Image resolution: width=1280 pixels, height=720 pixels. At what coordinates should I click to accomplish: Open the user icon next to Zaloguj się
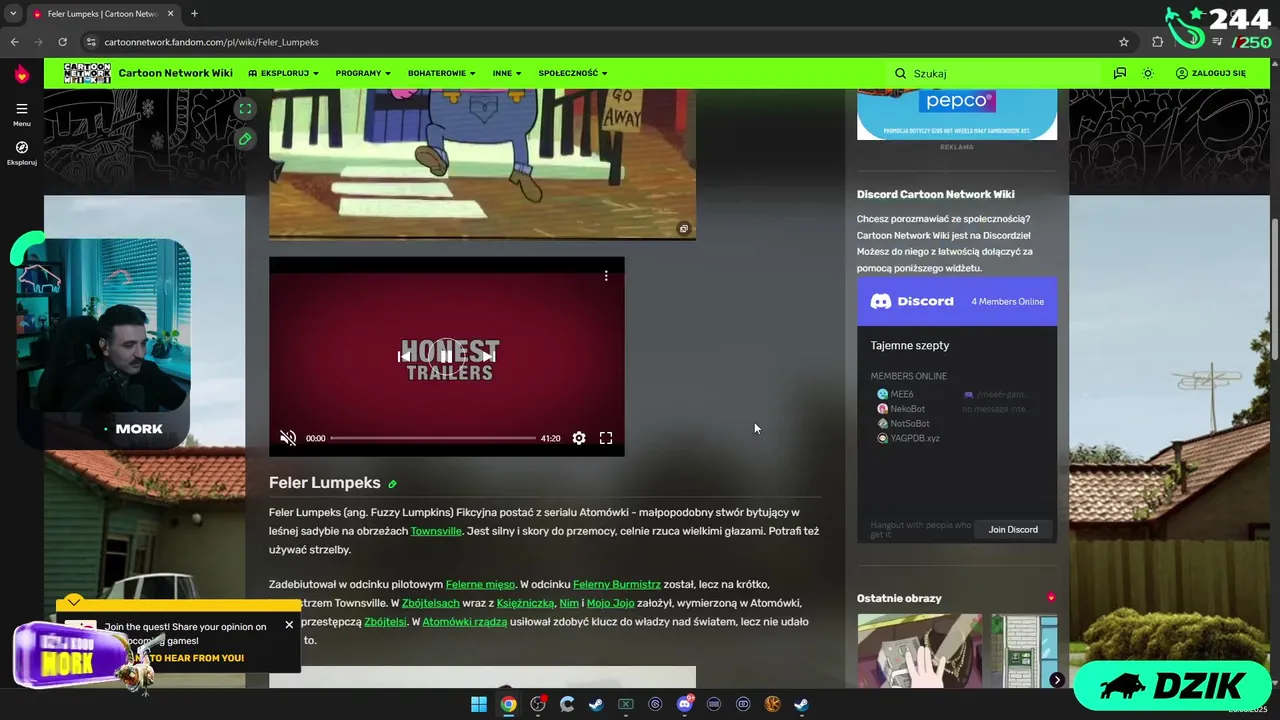pyautogui.click(x=1181, y=73)
